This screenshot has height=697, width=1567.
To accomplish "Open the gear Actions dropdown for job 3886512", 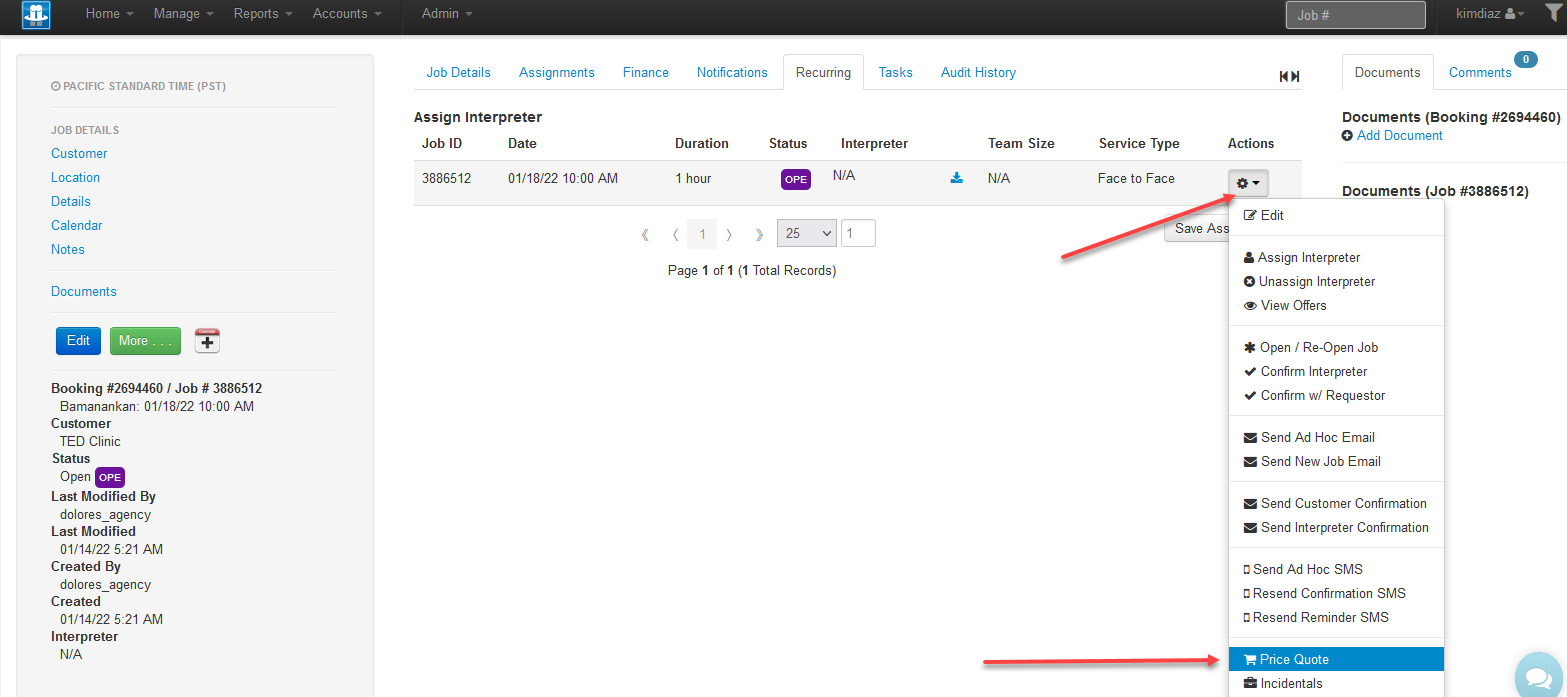I will pos(1248,183).
